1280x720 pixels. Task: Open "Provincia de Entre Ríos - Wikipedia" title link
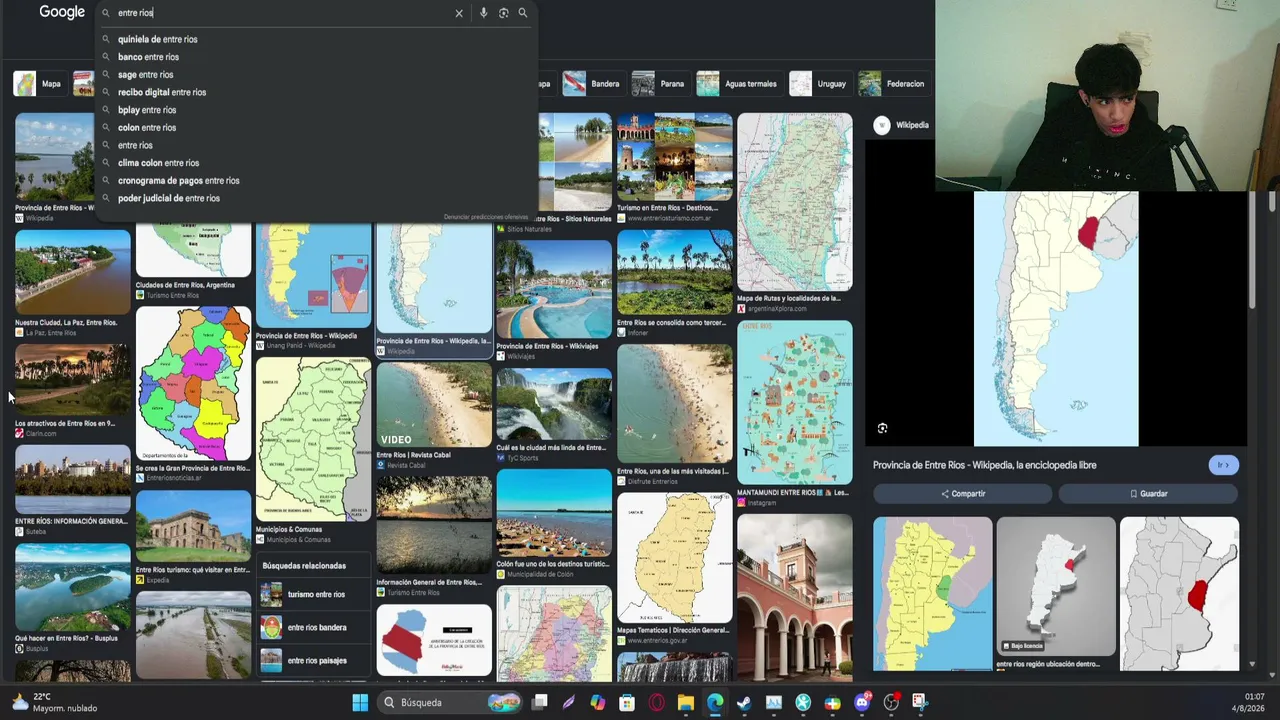click(984, 465)
